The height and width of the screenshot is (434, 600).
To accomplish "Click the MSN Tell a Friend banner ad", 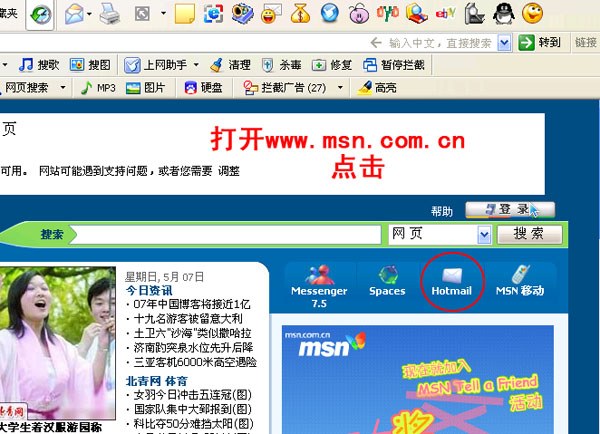I will click(418, 380).
